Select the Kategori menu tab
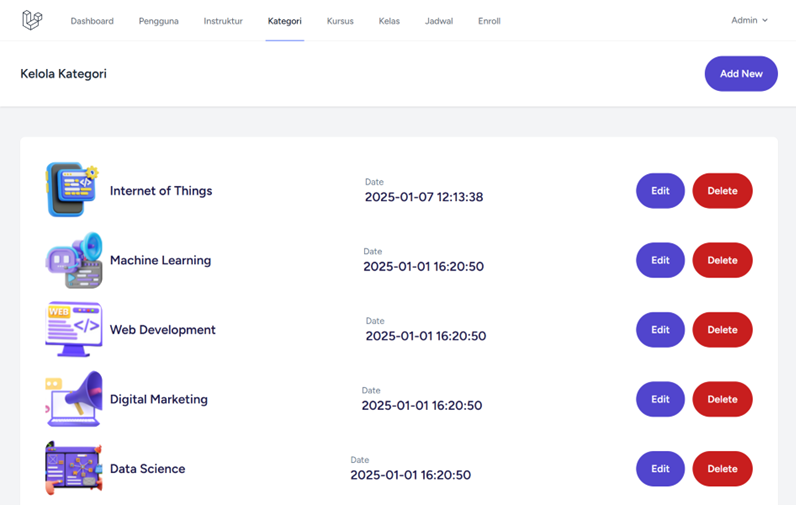The image size is (796, 505). click(x=284, y=21)
